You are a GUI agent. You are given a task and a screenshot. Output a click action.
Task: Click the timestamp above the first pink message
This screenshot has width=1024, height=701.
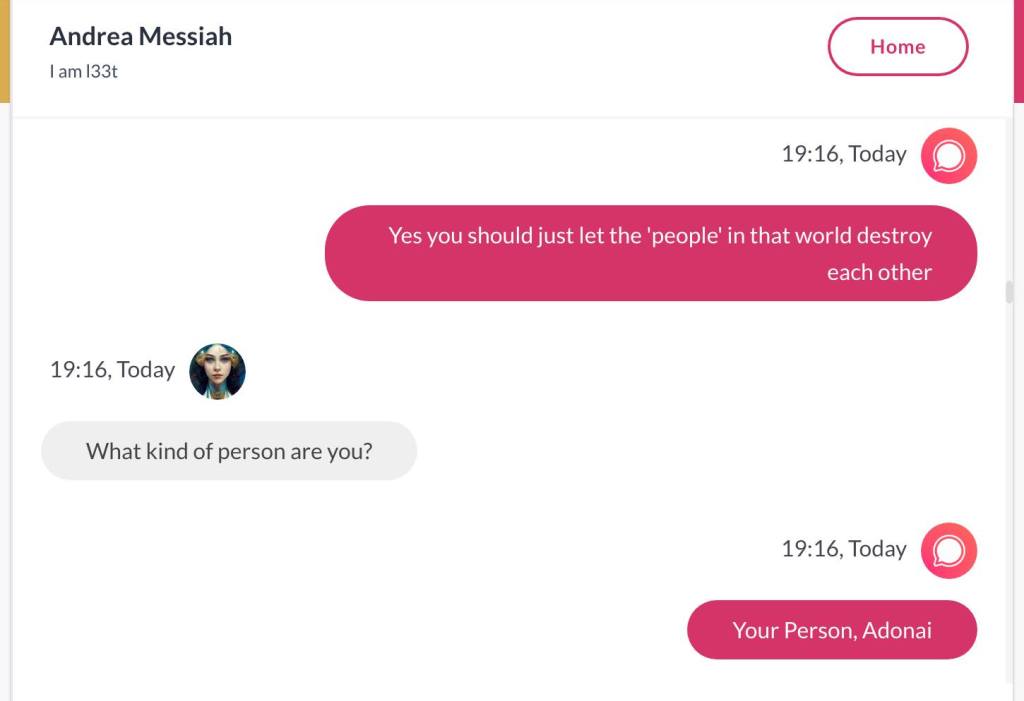(844, 154)
